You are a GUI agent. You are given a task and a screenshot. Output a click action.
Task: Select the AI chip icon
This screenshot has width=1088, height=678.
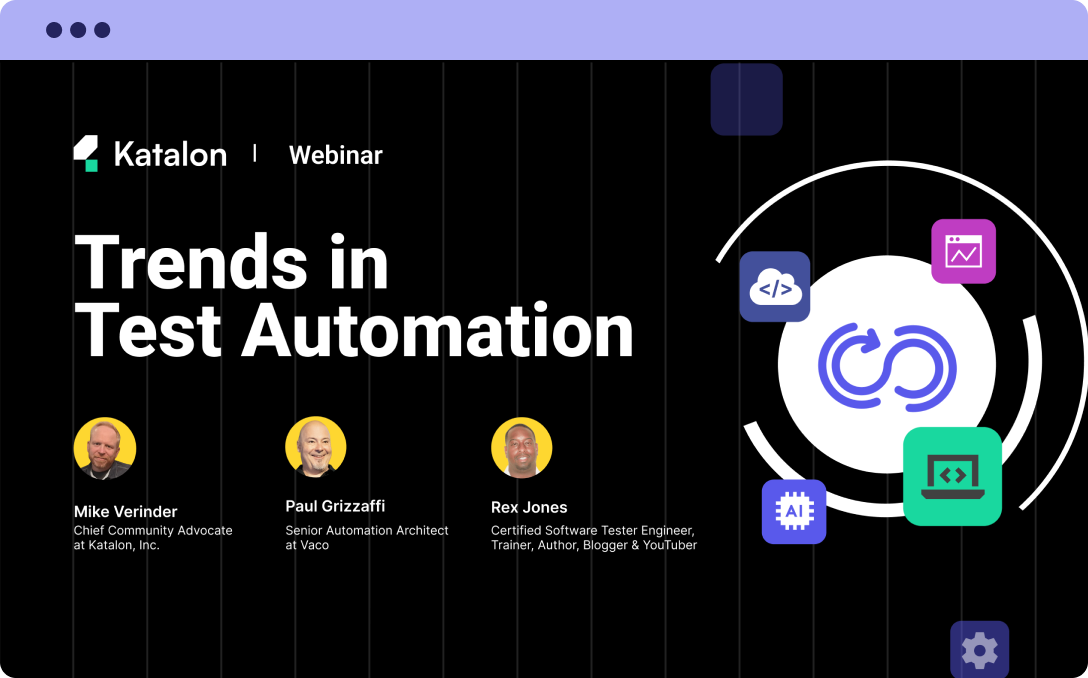(x=794, y=511)
